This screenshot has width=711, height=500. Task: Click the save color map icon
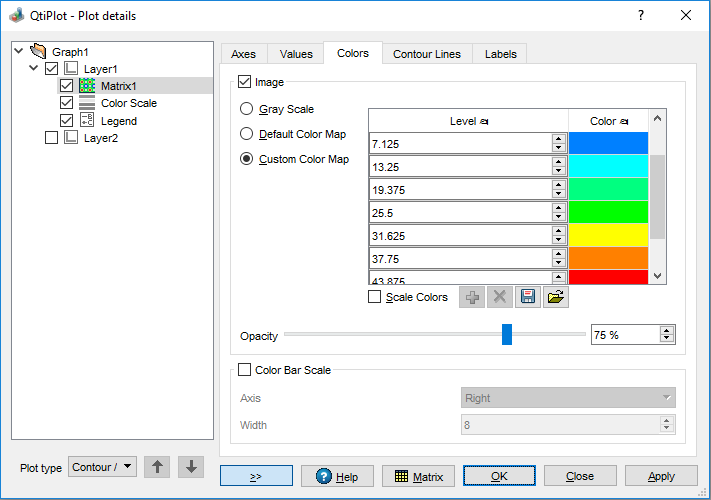528,297
